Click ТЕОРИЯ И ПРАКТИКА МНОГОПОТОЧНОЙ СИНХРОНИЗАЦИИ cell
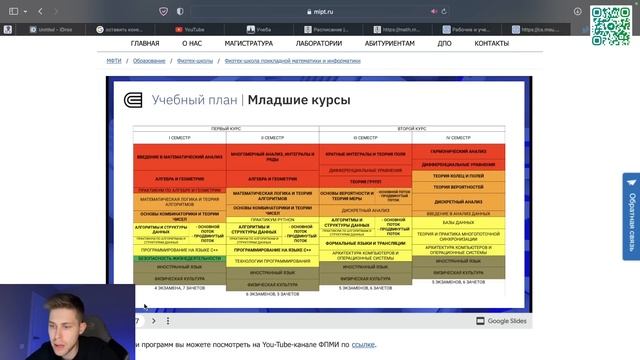640x360 pixels. point(458,236)
